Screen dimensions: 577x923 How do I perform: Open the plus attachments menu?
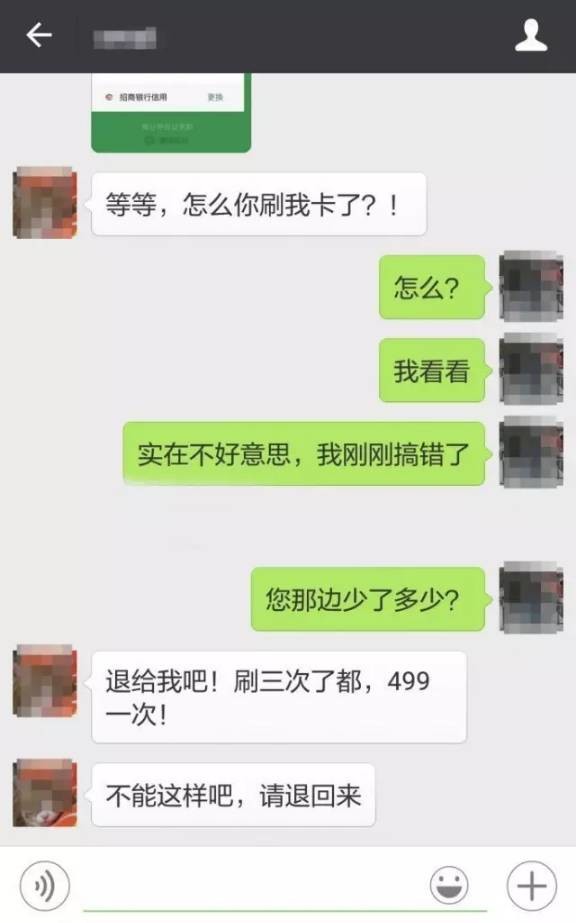[532, 885]
